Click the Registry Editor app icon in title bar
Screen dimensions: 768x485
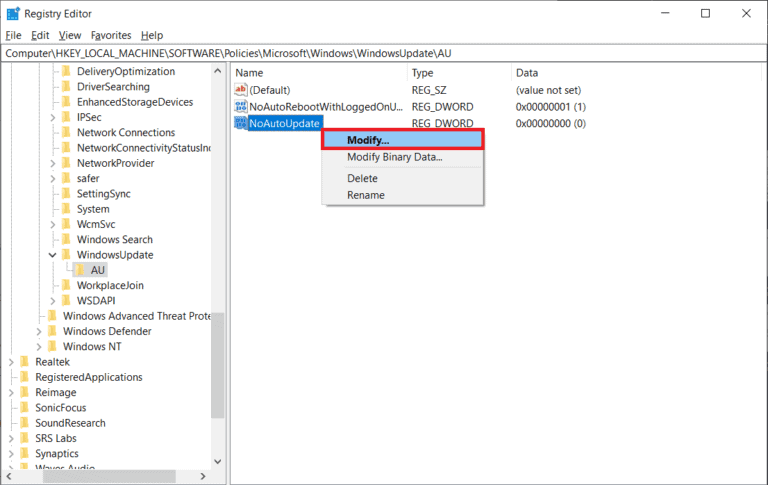tap(13, 13)
